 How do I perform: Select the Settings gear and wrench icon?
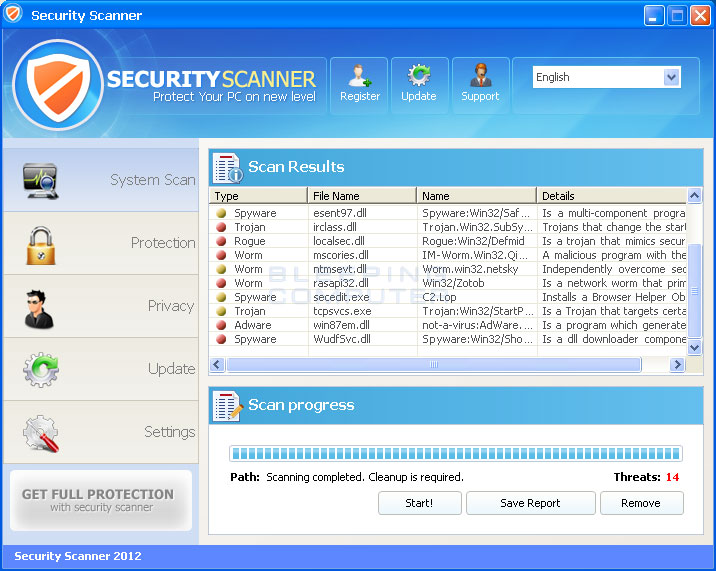coord(41,433)
